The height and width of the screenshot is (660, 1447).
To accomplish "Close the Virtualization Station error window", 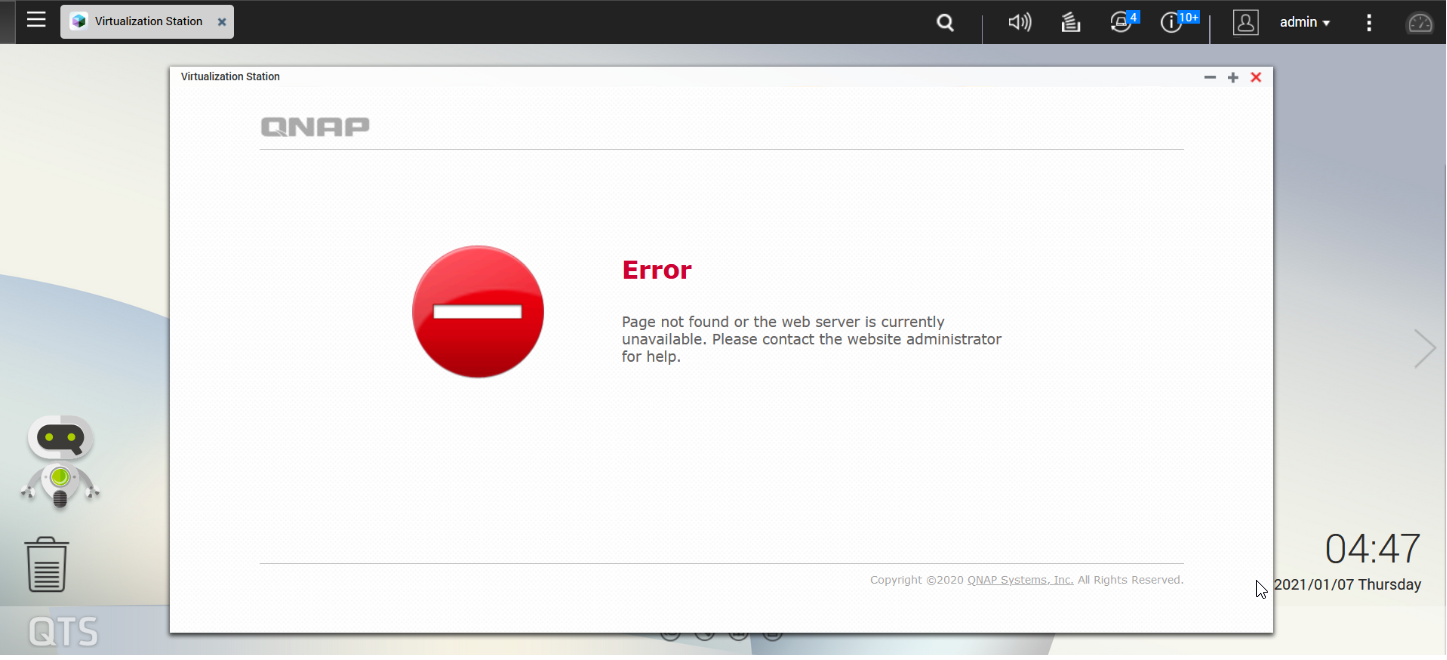I will 1256,77.
